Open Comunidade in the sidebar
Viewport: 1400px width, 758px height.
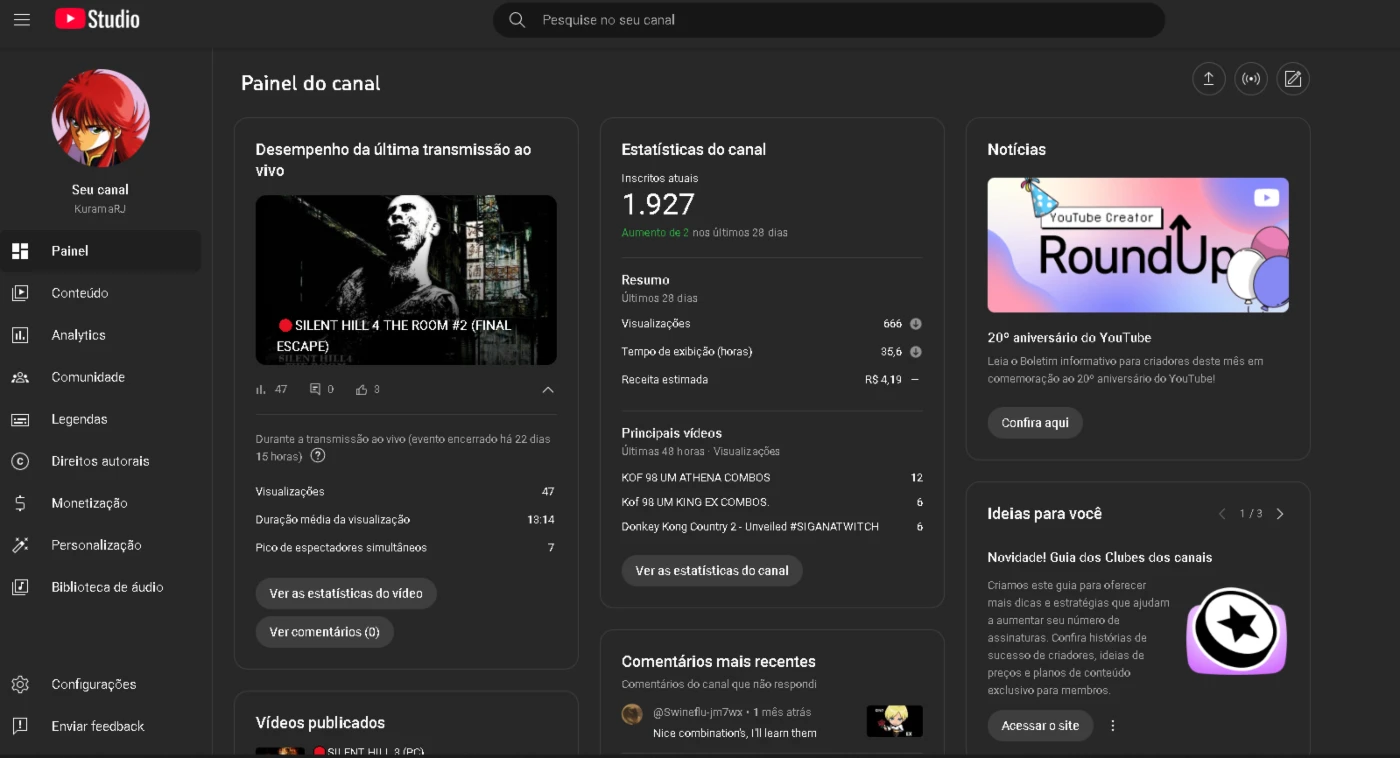click(x=100, y=377)
